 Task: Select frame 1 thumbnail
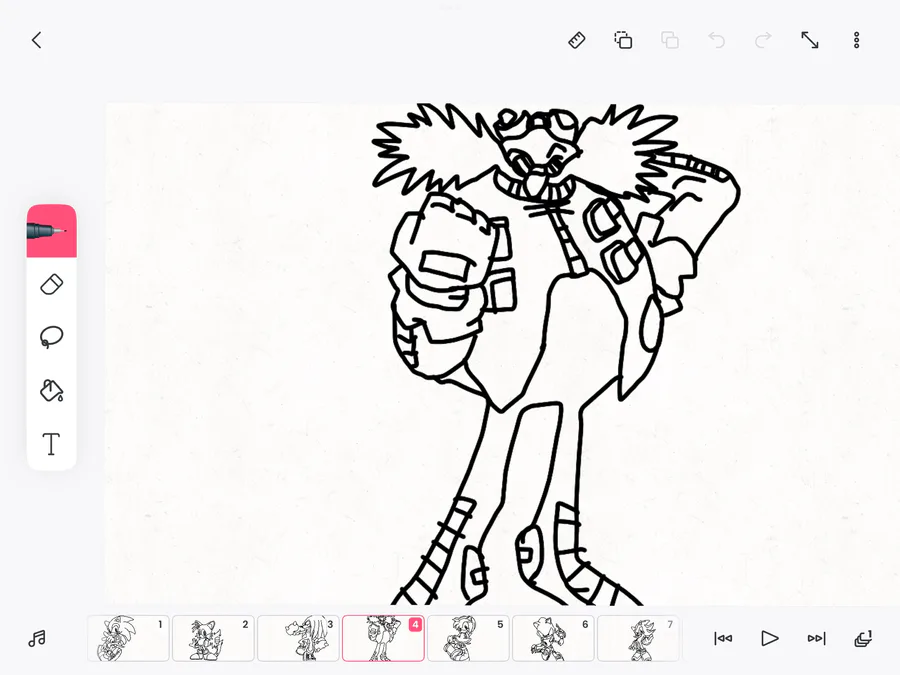pyautogui.click(x=128, y=638)
